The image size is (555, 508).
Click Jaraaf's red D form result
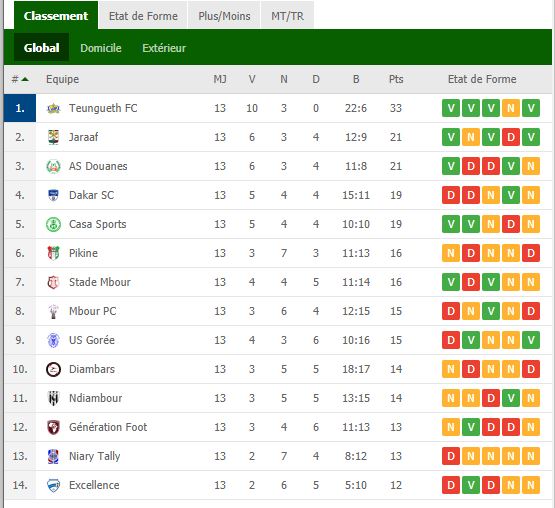pos(510,137)
